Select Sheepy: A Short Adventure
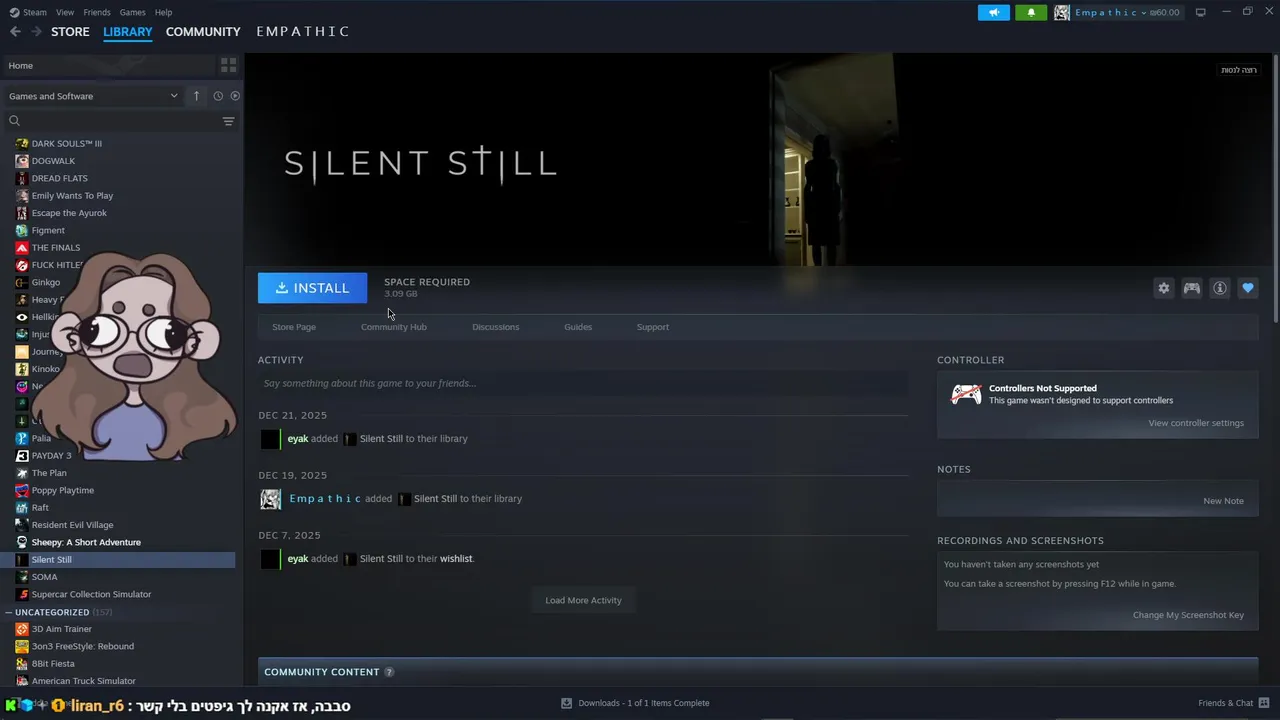Image resolution: width=1280 pixels, height=720 pixels. [86, 542]
